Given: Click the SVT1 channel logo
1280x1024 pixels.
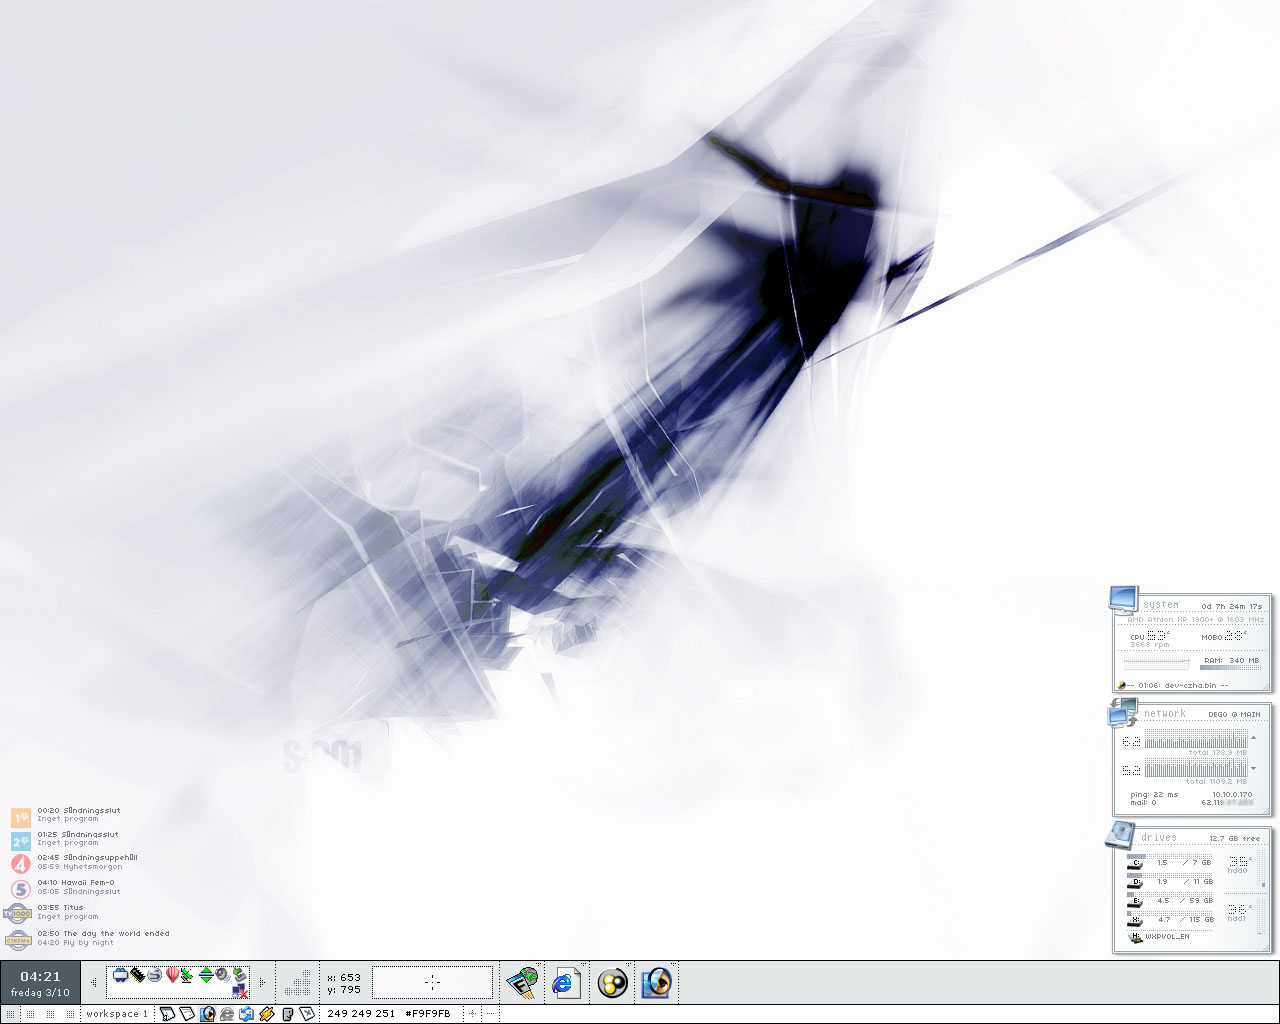Looking at the screenshot, I should point(21,817).
